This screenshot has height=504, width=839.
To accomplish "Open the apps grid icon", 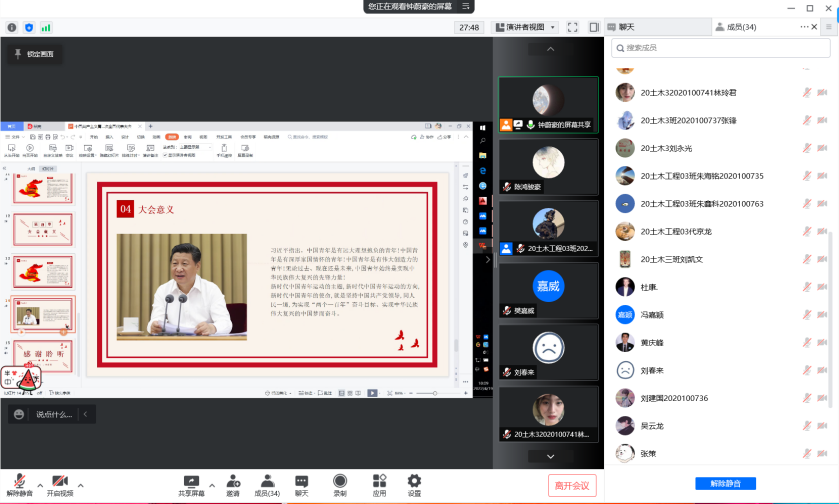I will (x=379, y=482).
